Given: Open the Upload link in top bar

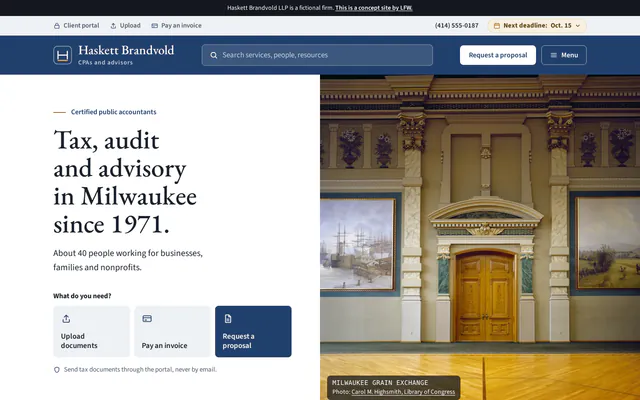Looking at the screenshot, I should pos(125,25).
